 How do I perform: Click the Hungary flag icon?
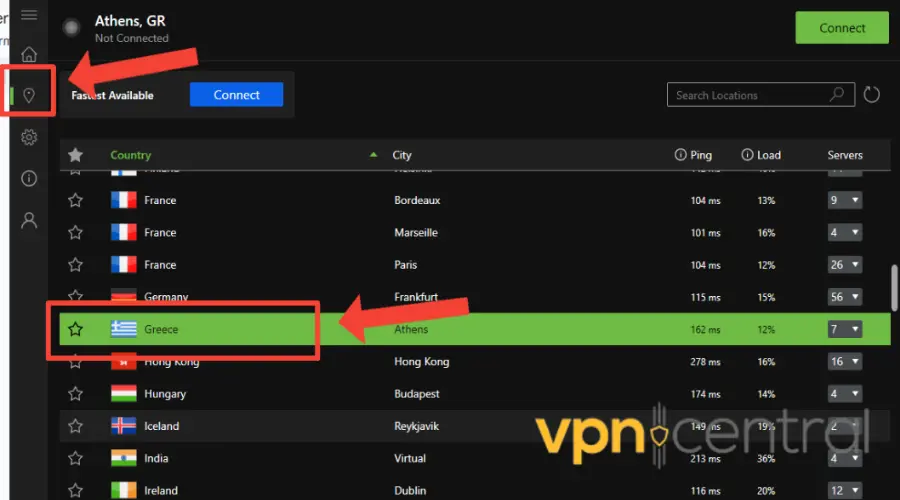[123, 394]
